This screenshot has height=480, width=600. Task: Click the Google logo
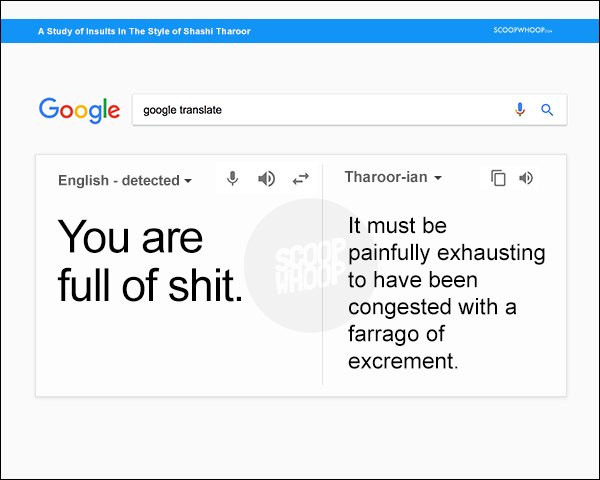tap(79, 110)
